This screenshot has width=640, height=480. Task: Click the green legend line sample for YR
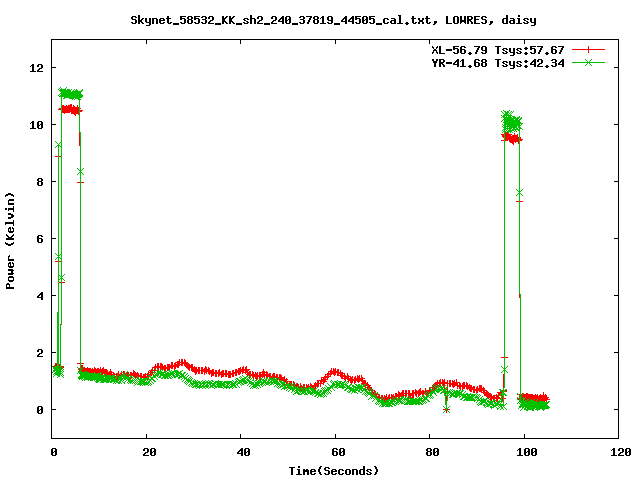pos(588,62)
